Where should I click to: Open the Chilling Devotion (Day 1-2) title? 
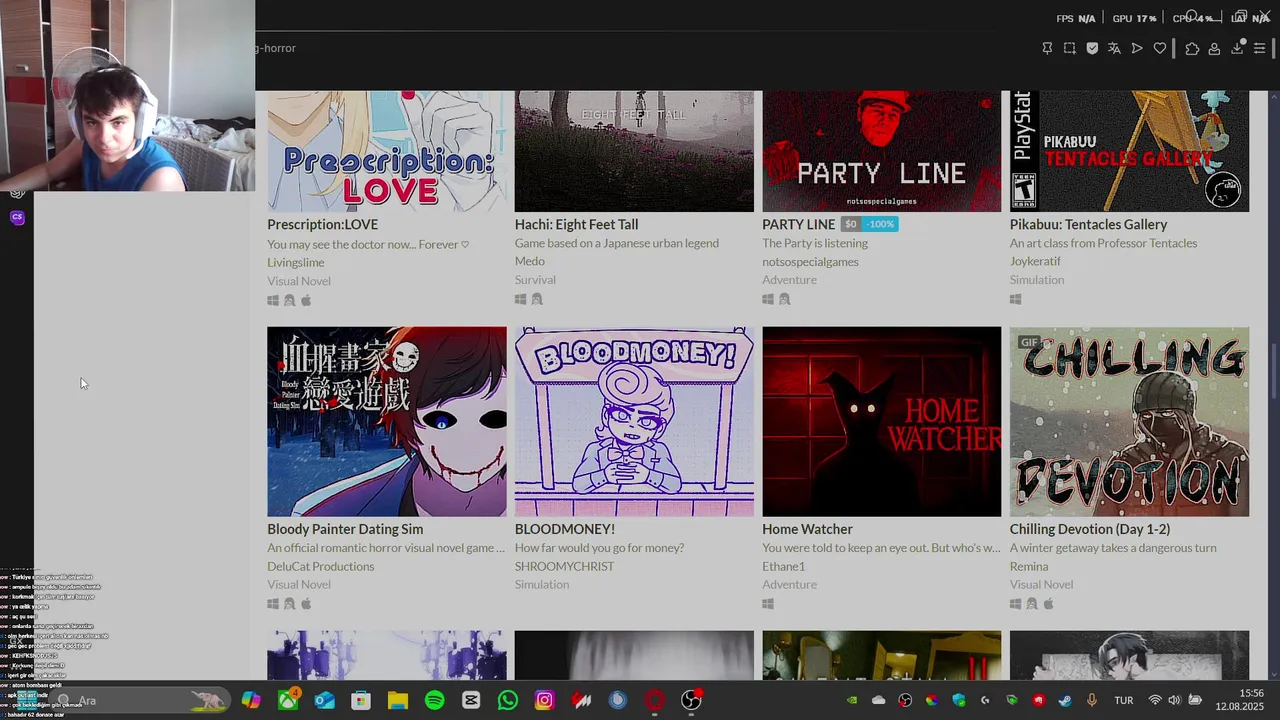point(1090,529)
